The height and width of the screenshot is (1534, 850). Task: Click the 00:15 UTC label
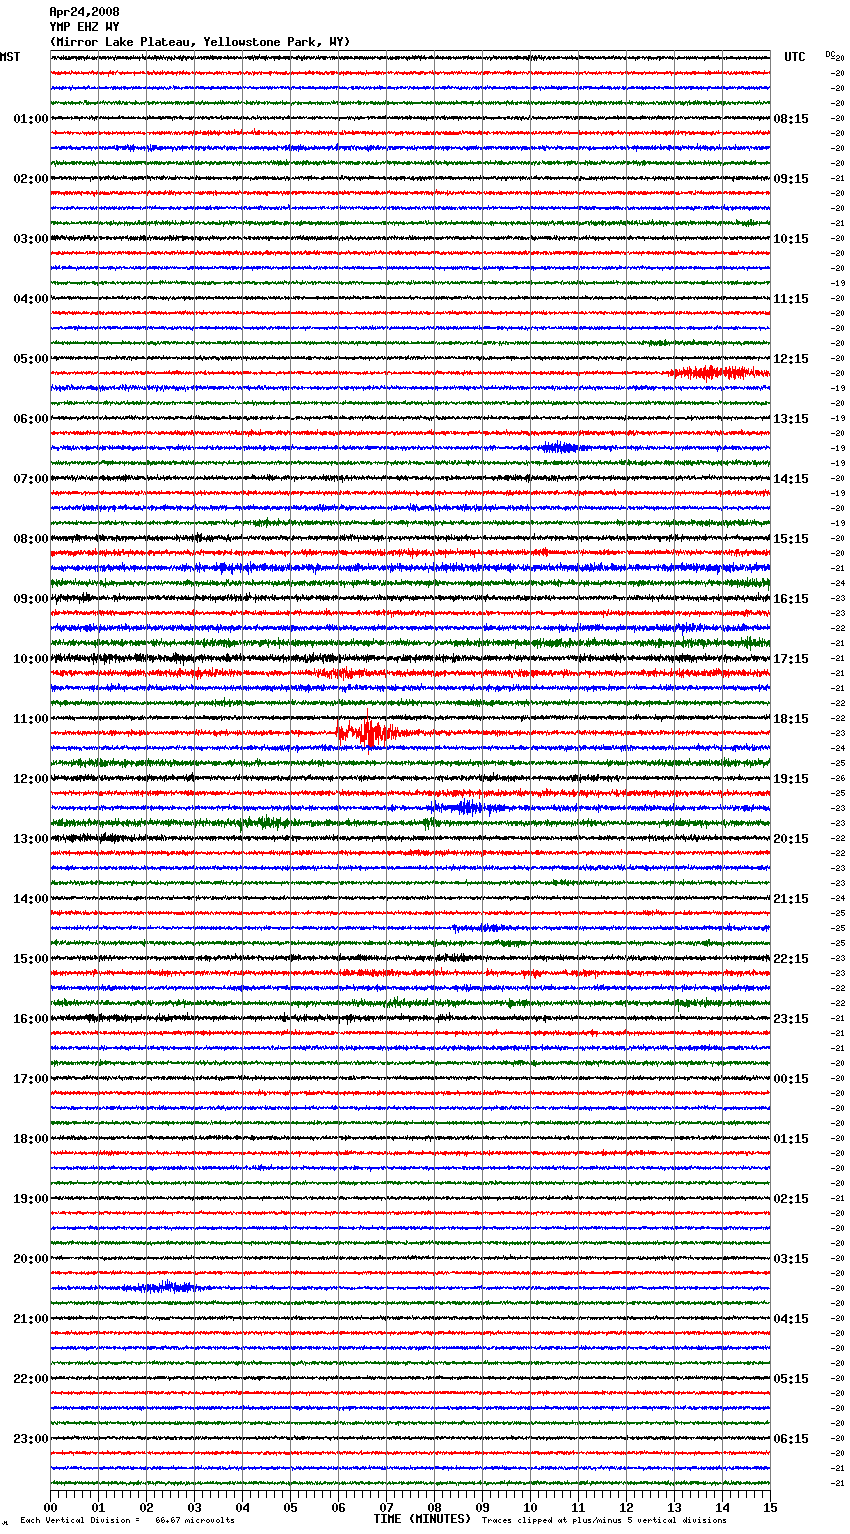click(x=791, y=1079)
